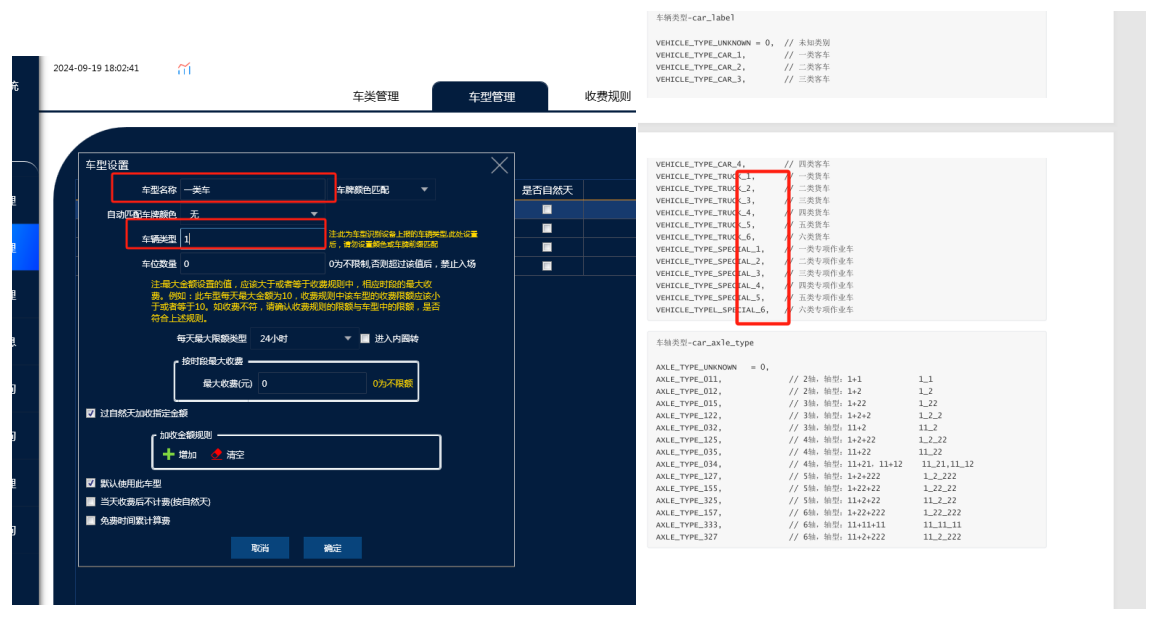This screenshot has height=629, width=1157.
Task: Click the 是否自然天 column header
Action: pyautogui.click(x=548, y=190)
